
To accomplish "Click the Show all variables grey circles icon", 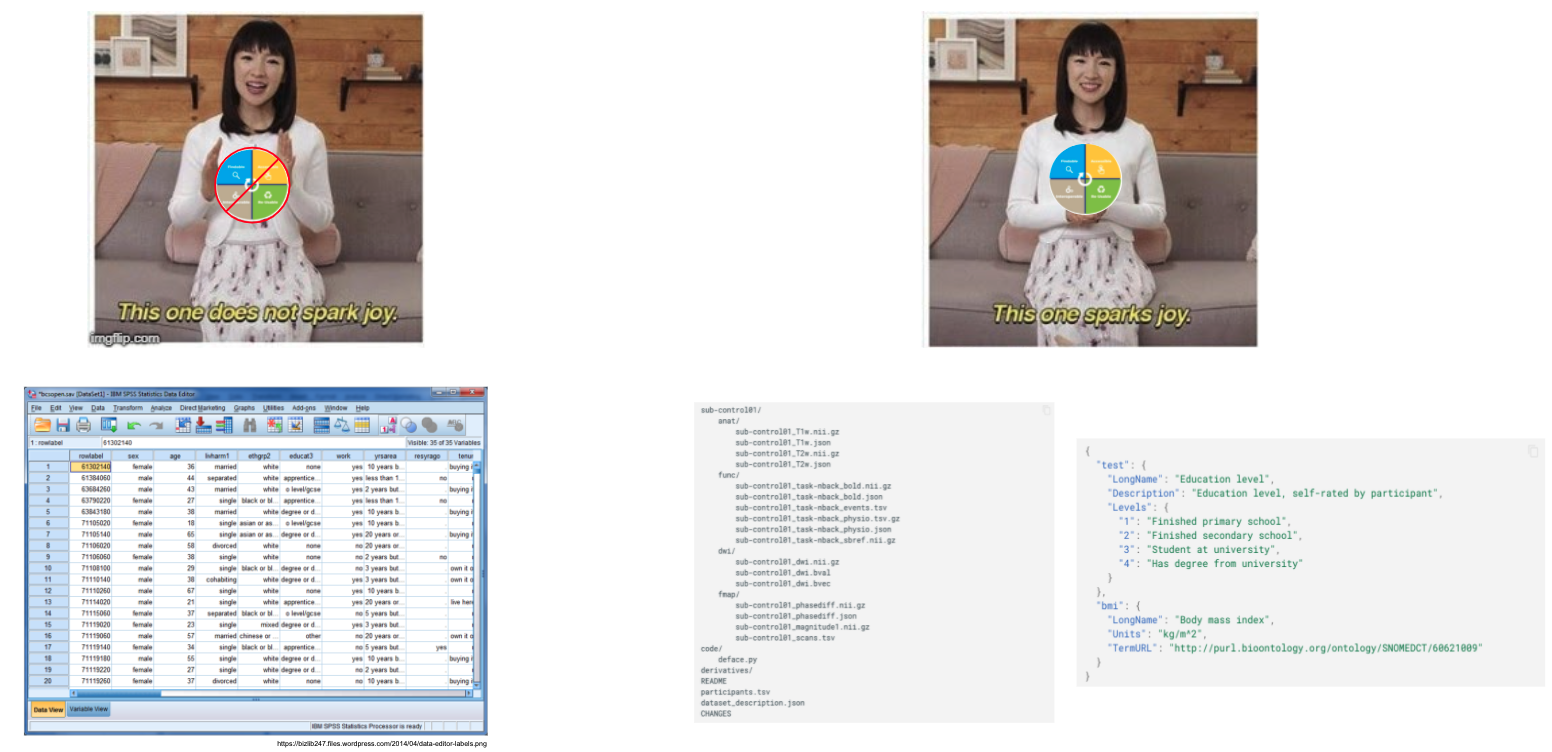I will [429, 425].
